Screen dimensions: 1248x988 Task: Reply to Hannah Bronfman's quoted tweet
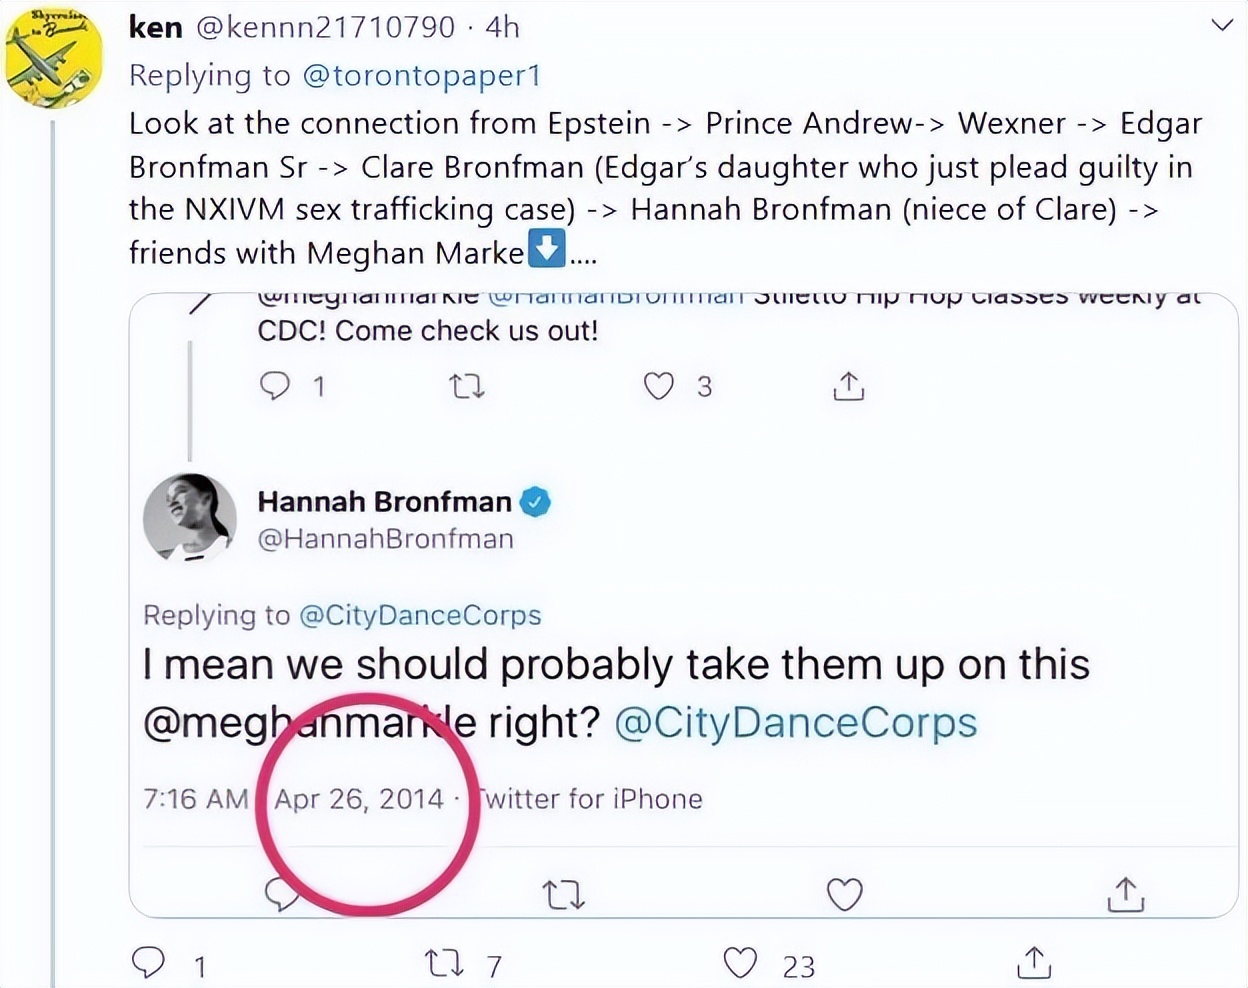click(x=281, y=893)
